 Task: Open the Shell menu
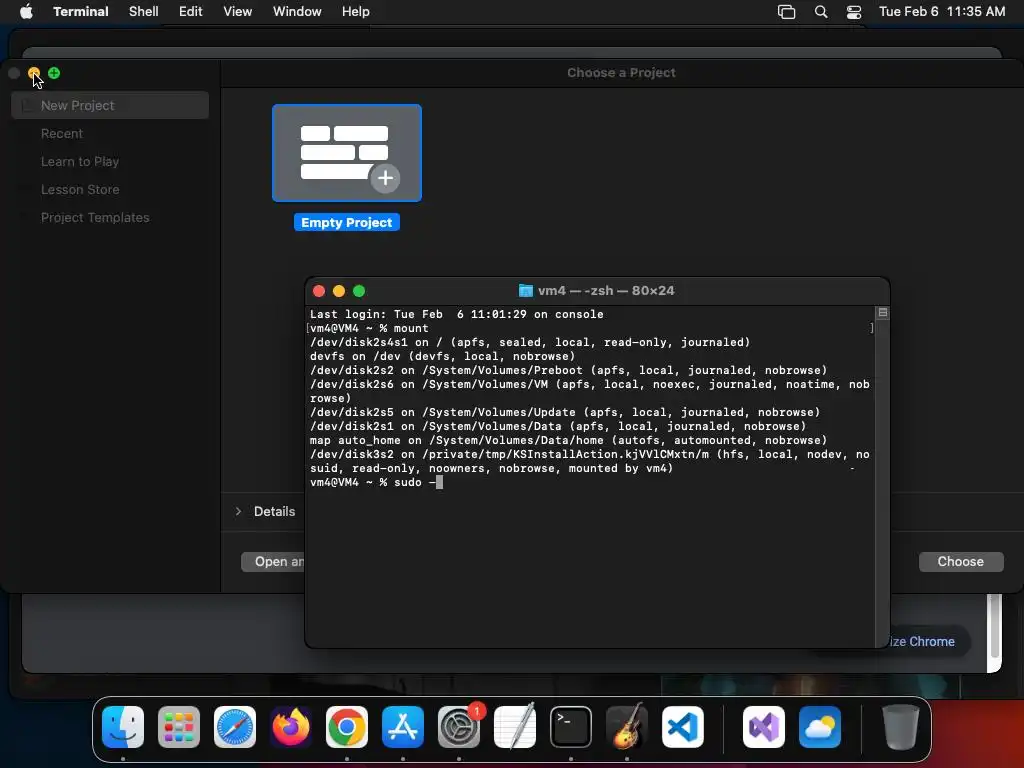[144, 11]
